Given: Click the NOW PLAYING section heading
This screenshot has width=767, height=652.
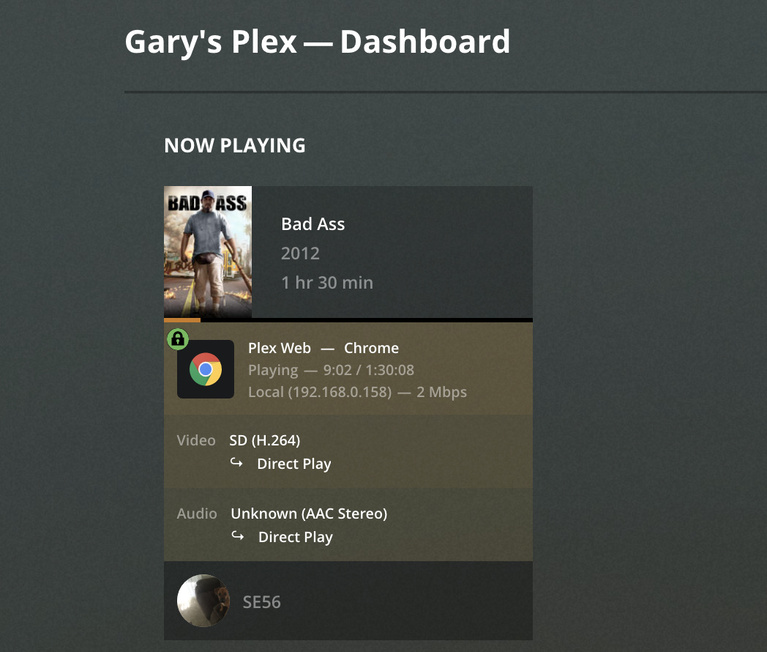Looking at the screenshot, I should click(235, 145).
